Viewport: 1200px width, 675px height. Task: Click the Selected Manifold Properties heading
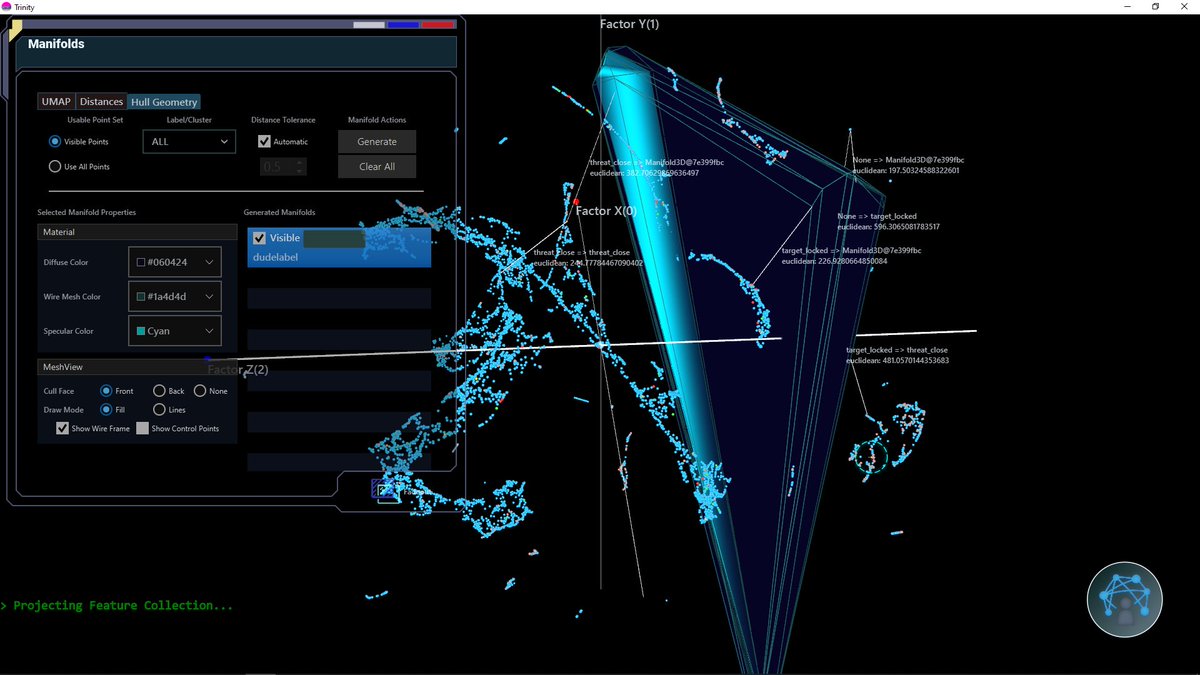pos(87,213)
